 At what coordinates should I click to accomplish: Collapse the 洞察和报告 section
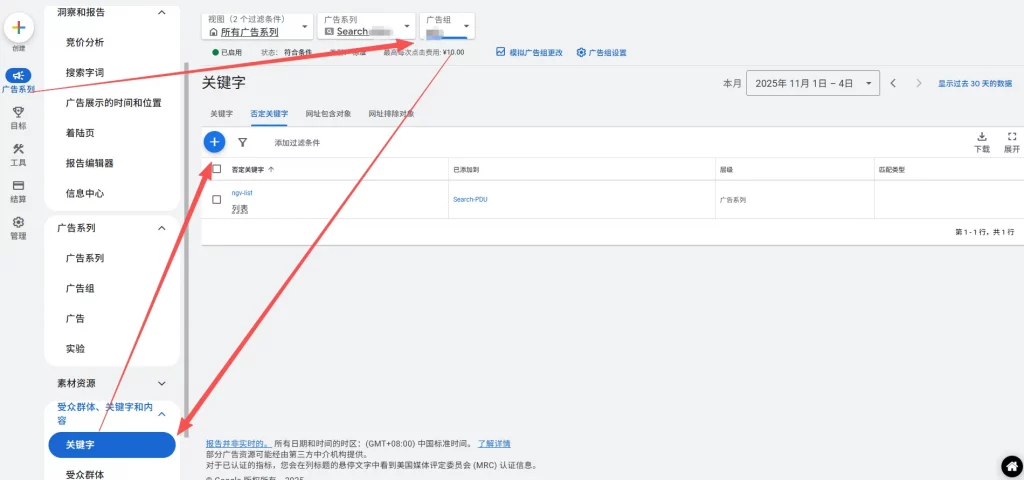162,12
